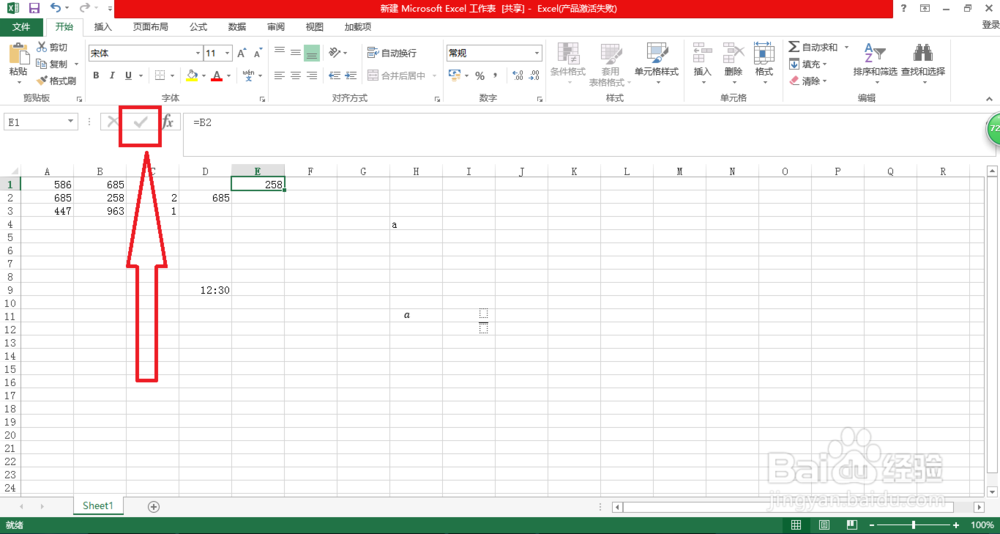This screenshot has width=1000, height=534.
Task: Open the fx insert function dialog
Action: point(168,121)
